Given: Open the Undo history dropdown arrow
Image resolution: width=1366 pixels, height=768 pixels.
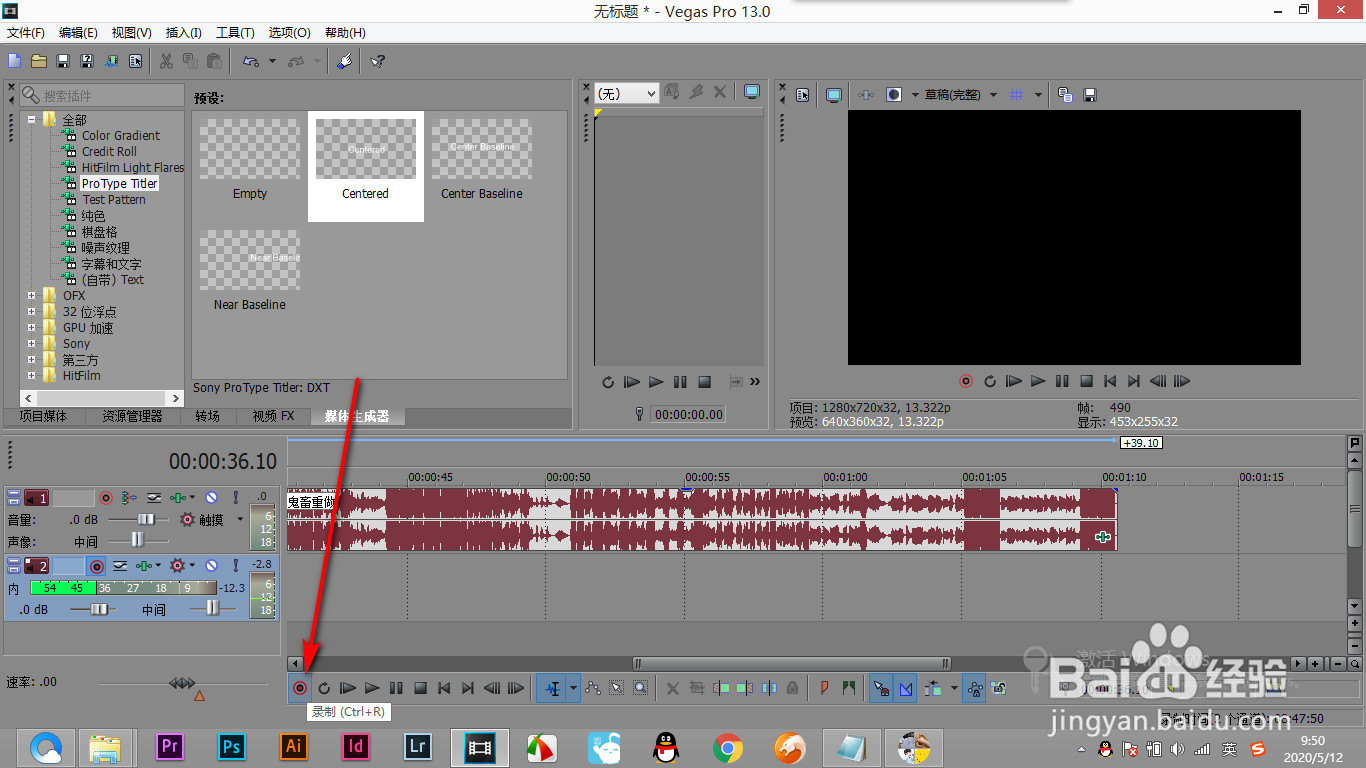Looking at the screenshot, I should tap(272, 61).
